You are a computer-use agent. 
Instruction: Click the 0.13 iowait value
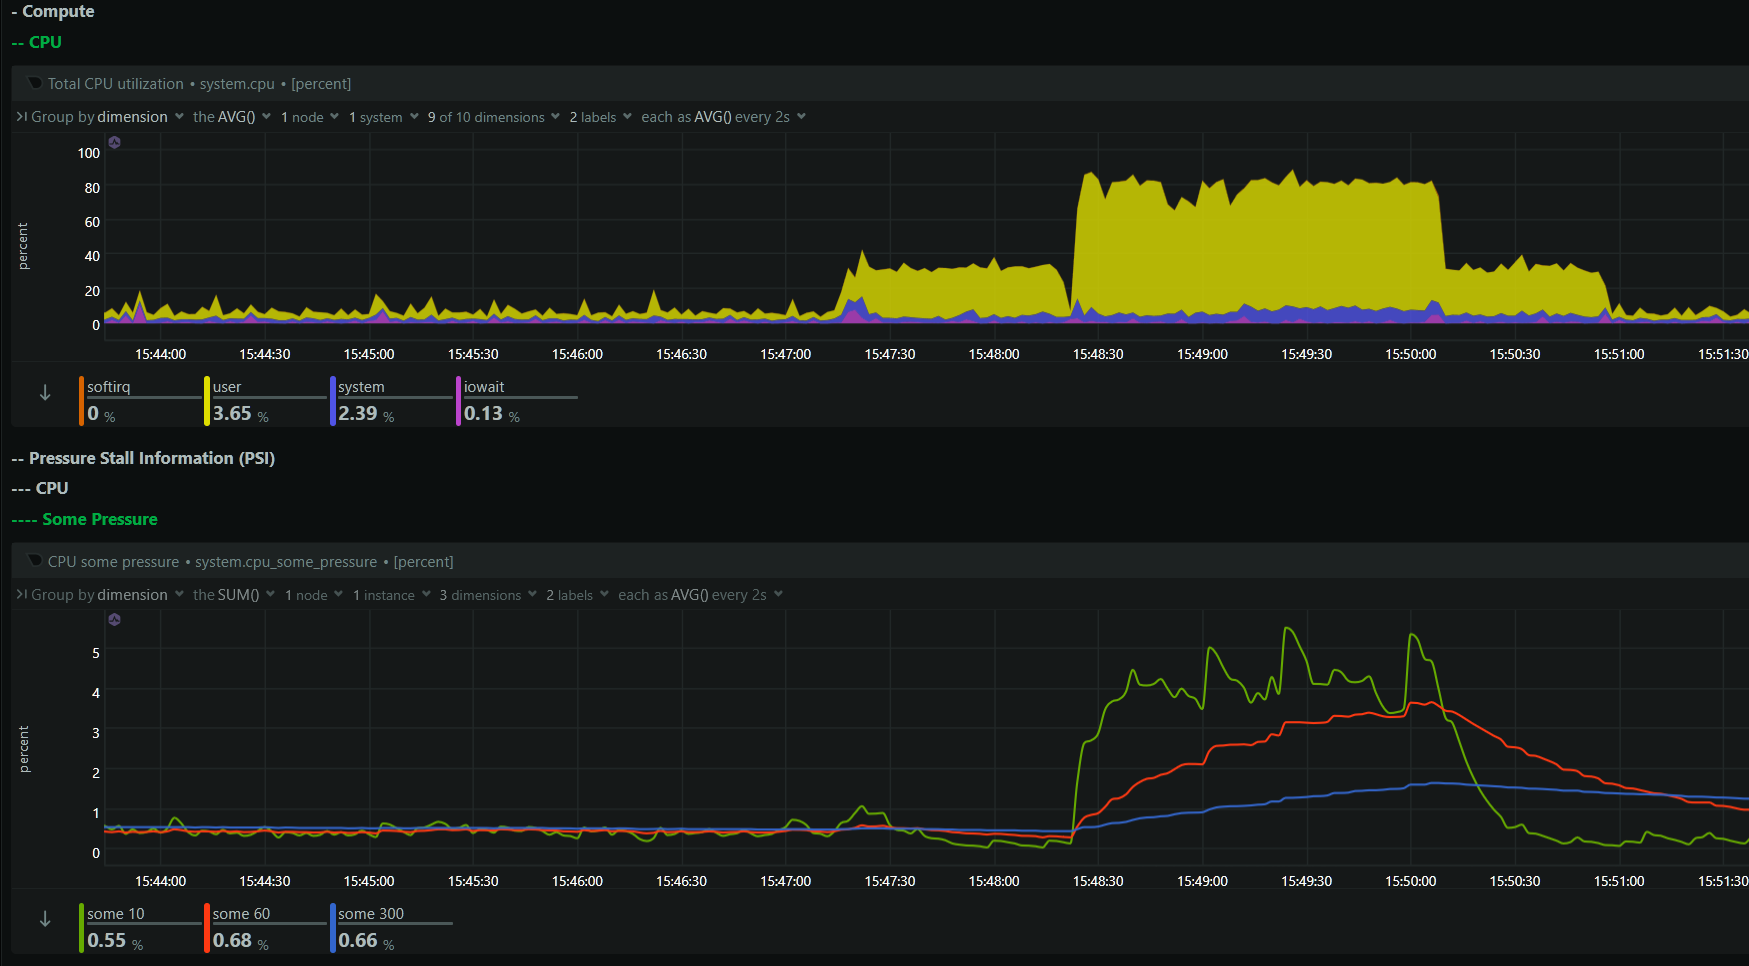coord(483,413)
